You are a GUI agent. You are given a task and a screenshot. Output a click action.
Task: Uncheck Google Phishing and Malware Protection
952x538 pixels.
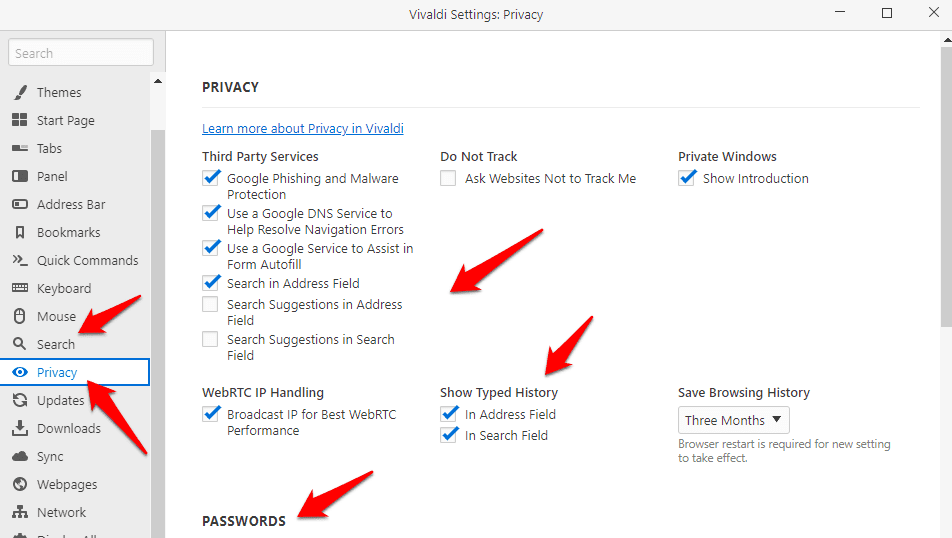click(211, 179)
